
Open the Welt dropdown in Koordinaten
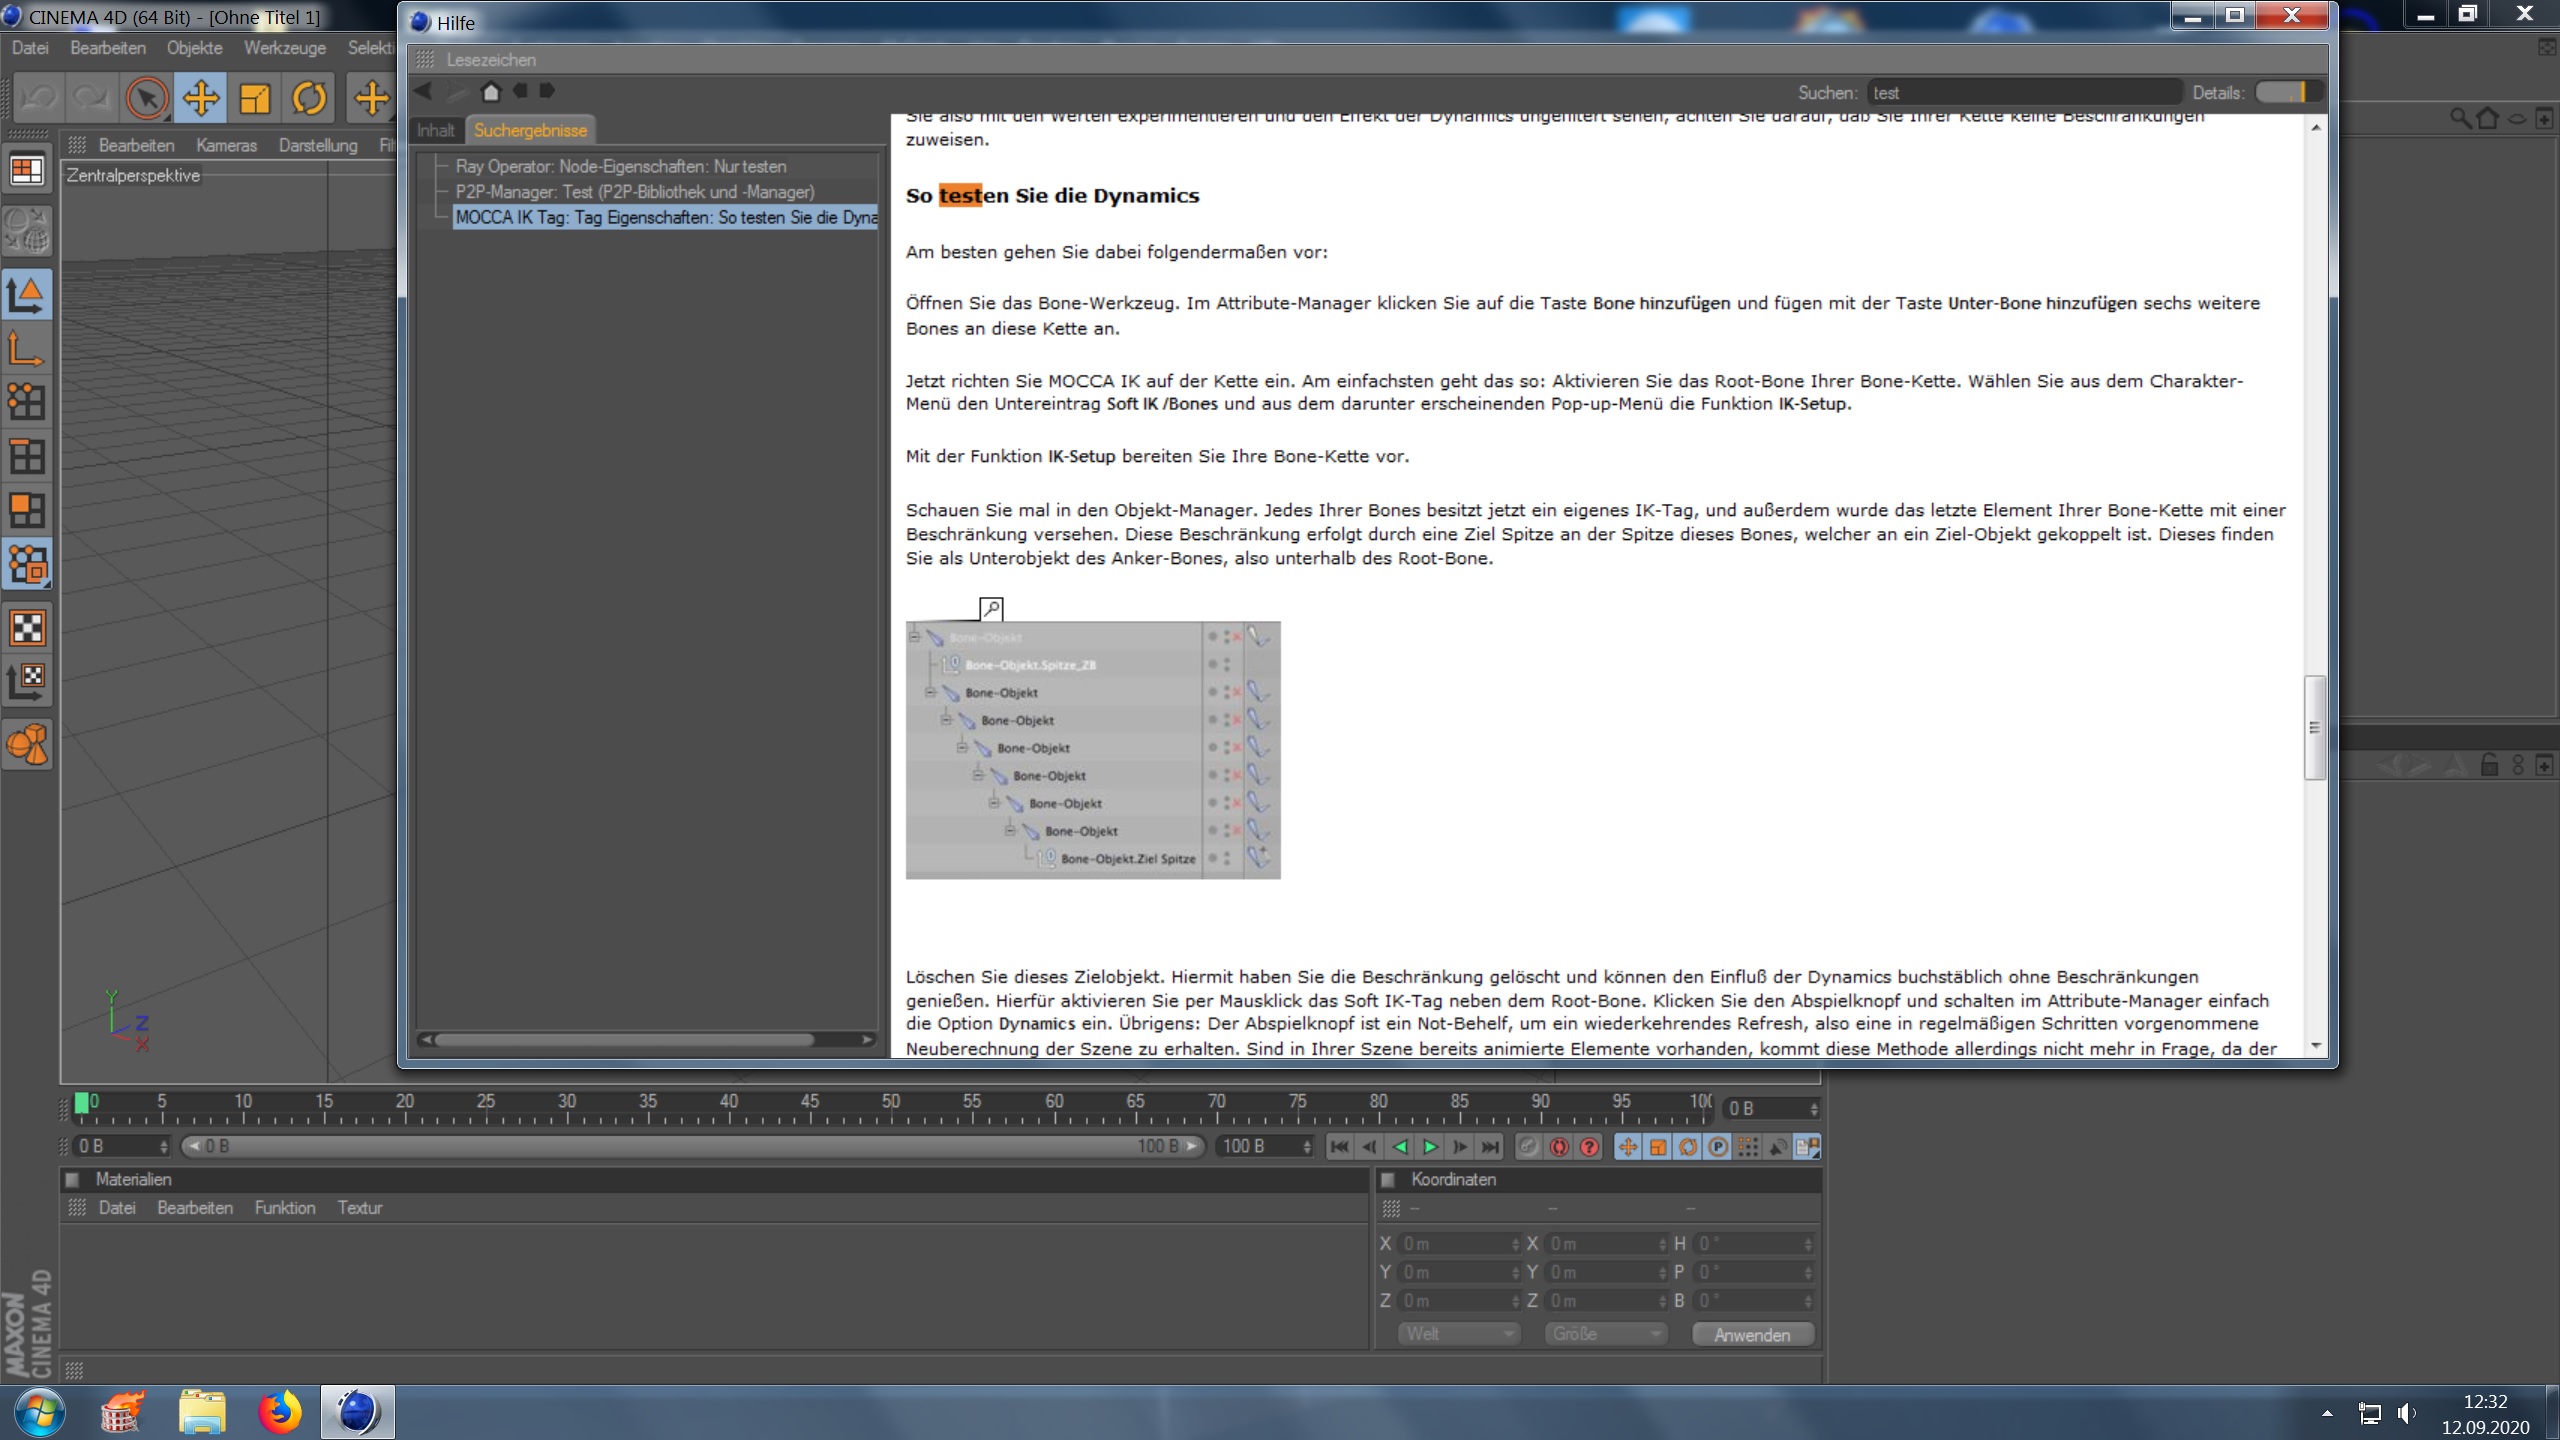coord(1459,1334)
